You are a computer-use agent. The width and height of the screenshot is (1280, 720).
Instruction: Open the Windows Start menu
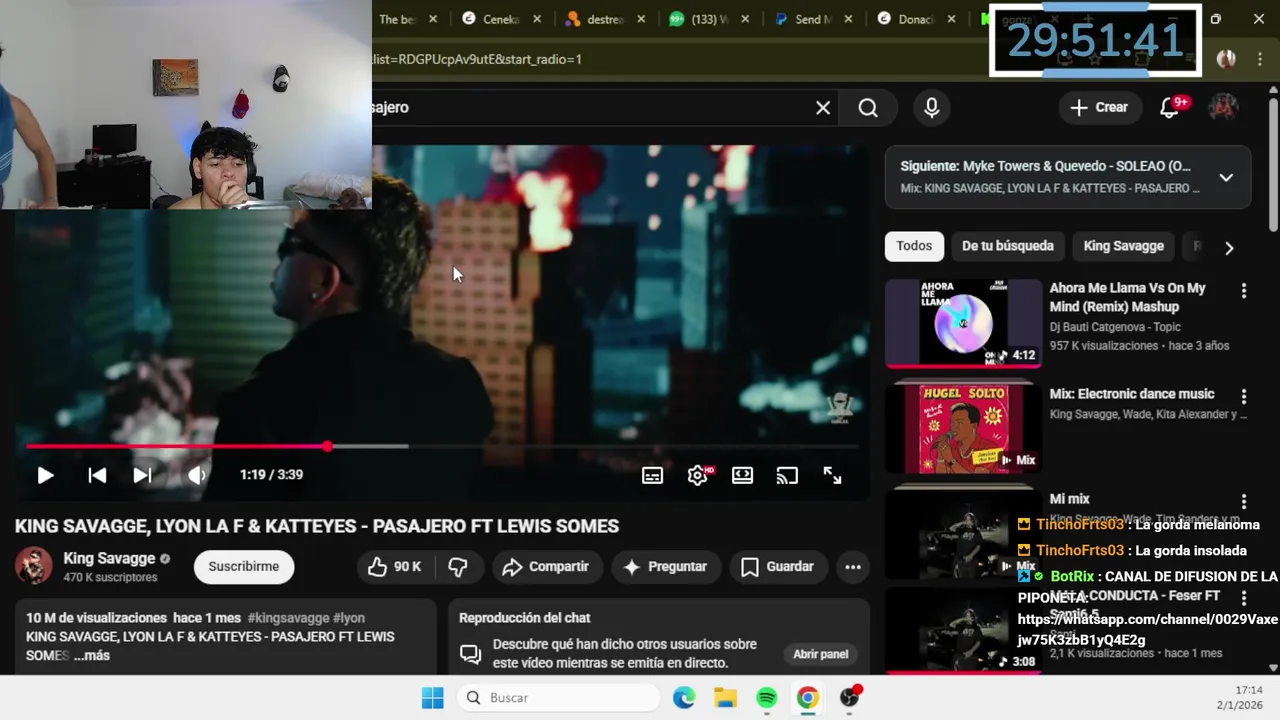pyautogui.click(x=432, y=698)
